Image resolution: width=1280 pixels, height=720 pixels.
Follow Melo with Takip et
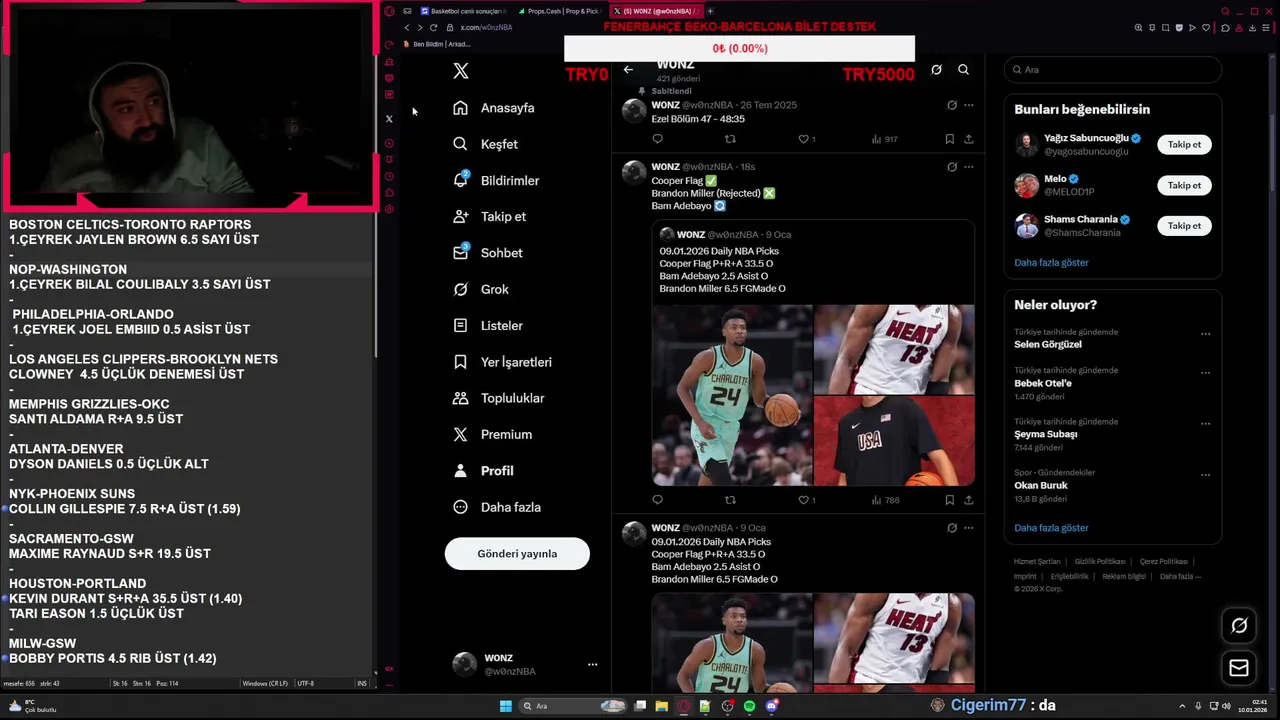pyautogui.click(x=1184, y=185)
